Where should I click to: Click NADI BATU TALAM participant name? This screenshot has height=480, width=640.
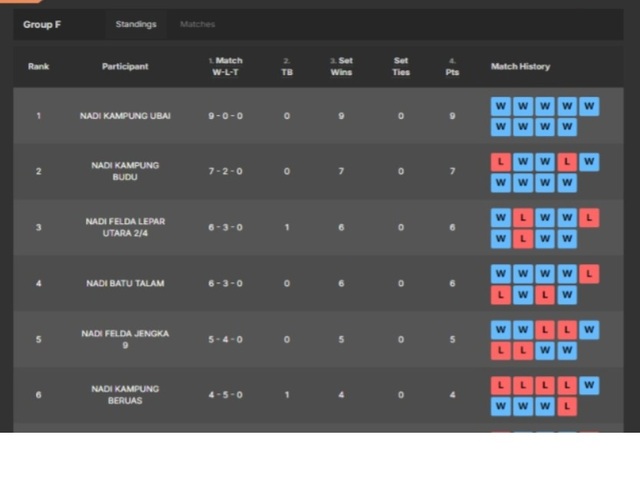[x=125, y=283]
